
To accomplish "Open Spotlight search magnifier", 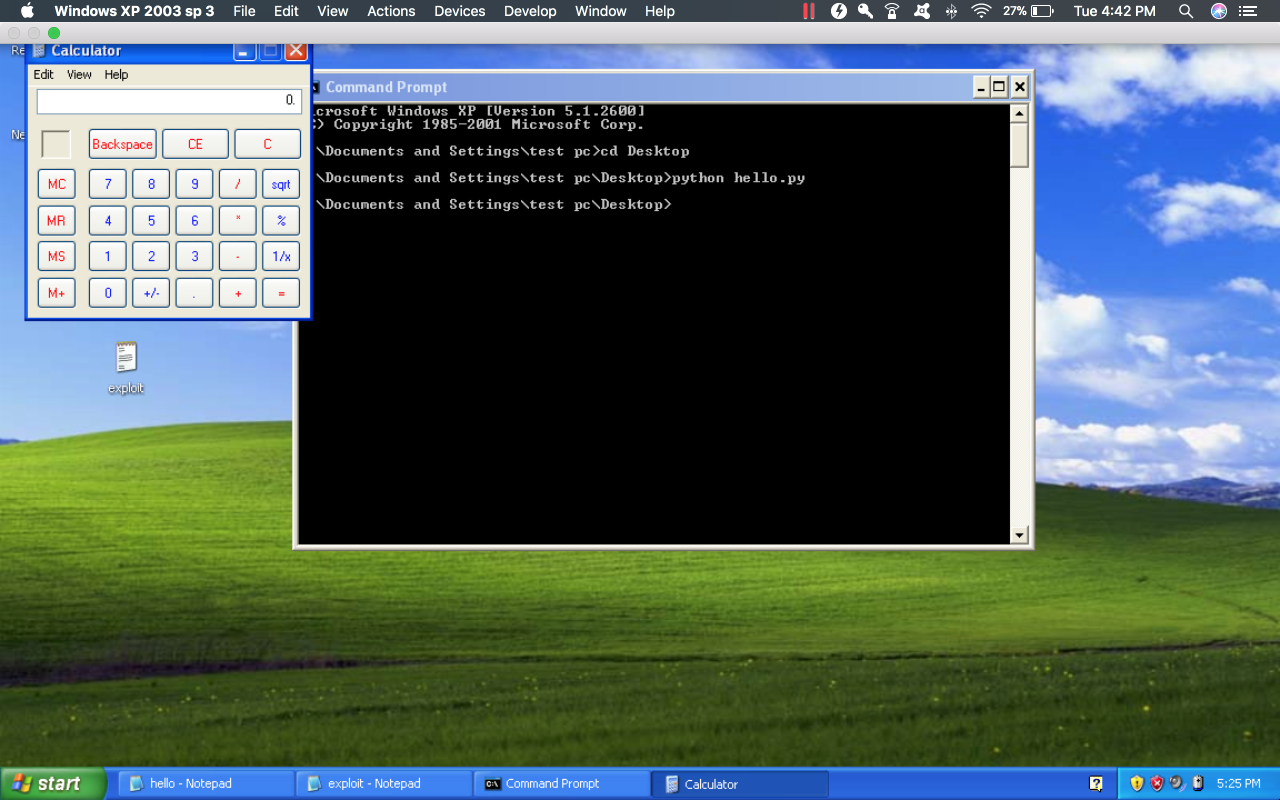I will click(x=1186, y=11).
